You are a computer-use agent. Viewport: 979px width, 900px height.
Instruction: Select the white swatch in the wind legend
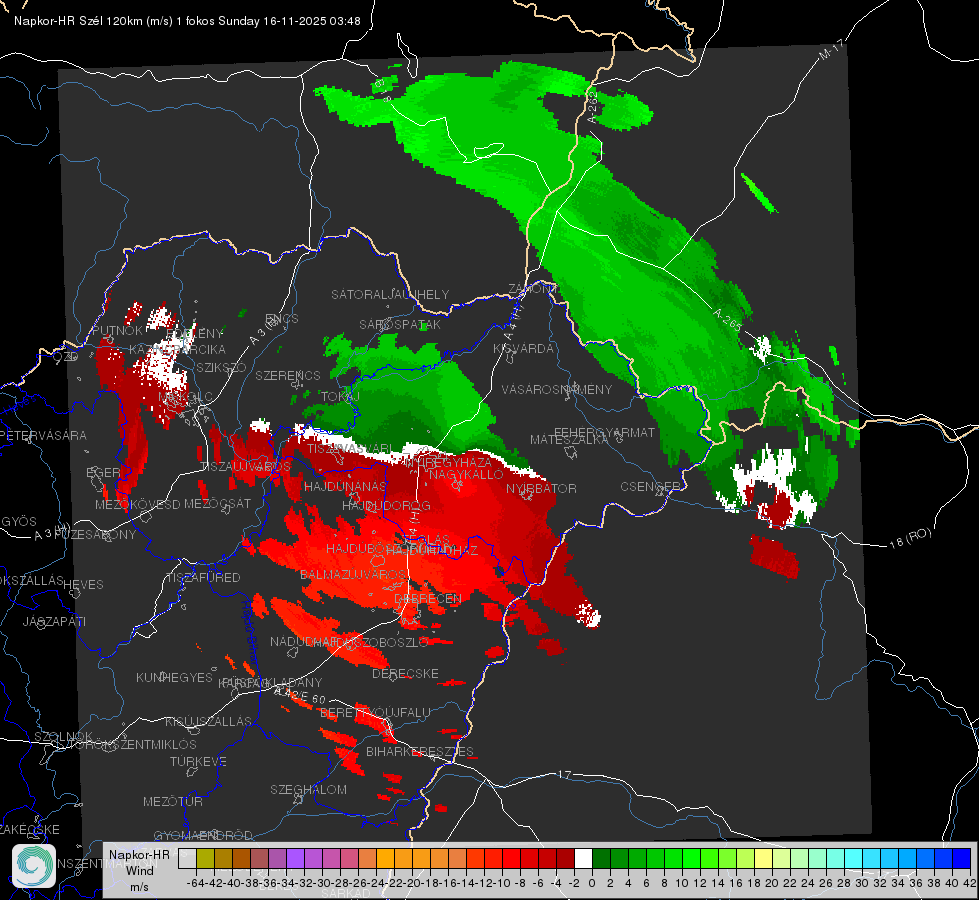[583, 859]
